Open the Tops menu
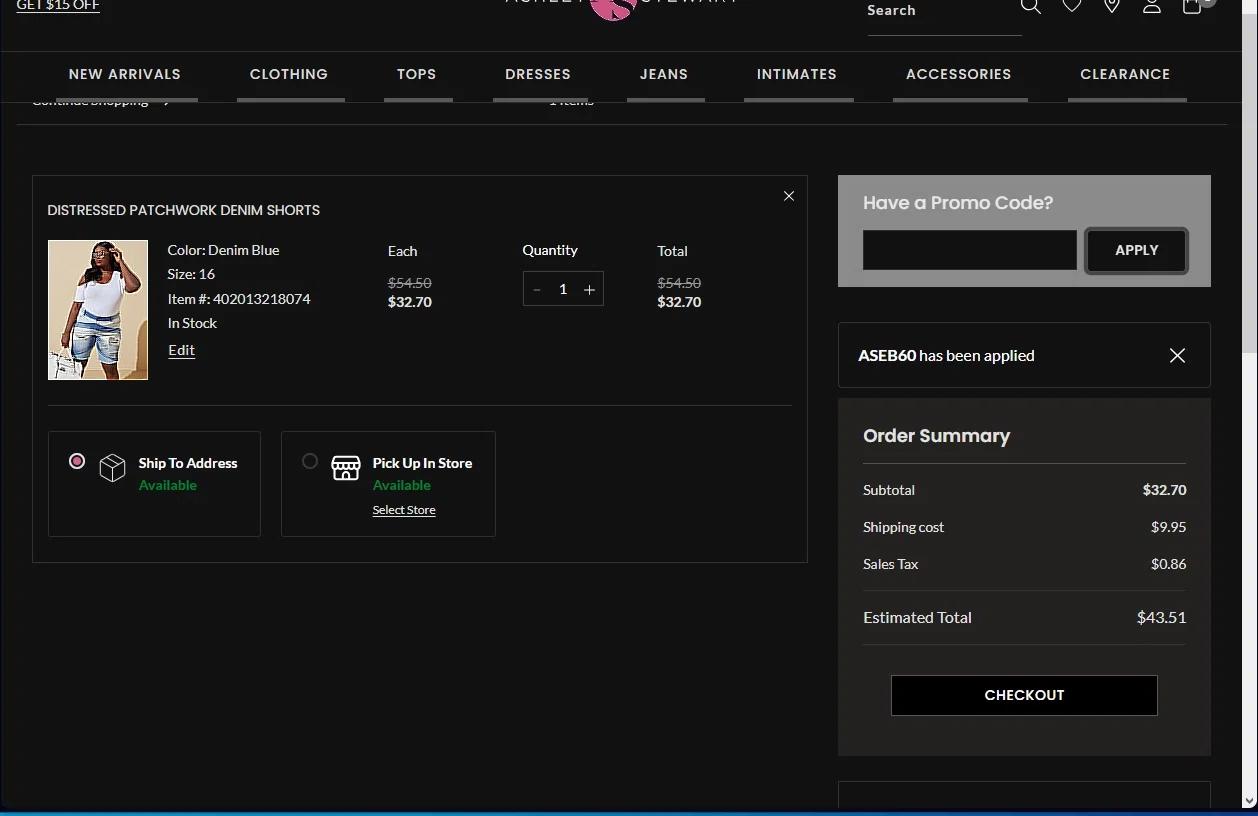The image size is (1258, 816). (417, 74)
